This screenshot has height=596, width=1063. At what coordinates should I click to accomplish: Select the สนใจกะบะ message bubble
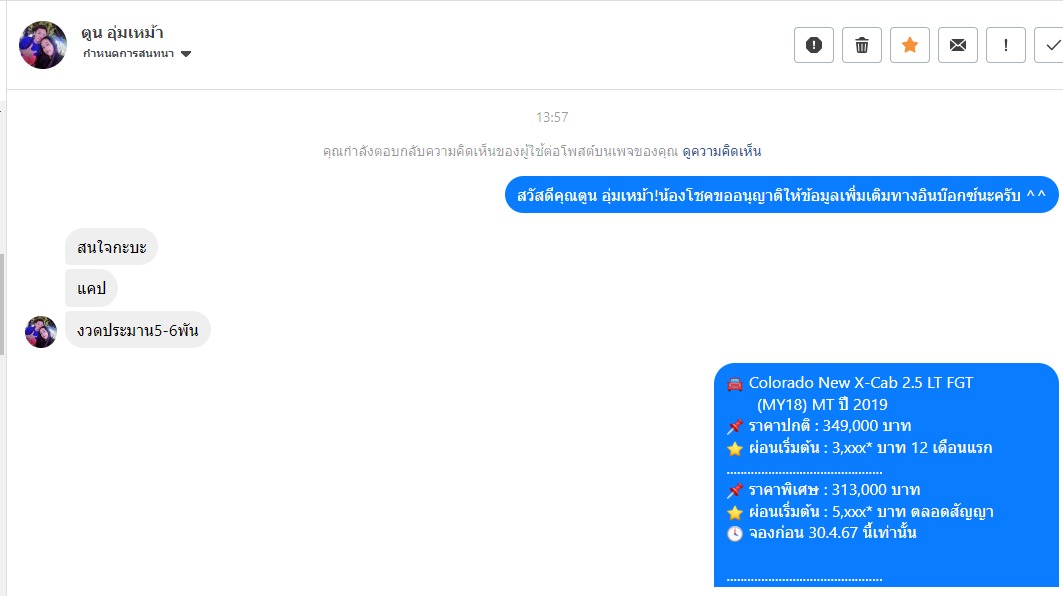(111, 247)
